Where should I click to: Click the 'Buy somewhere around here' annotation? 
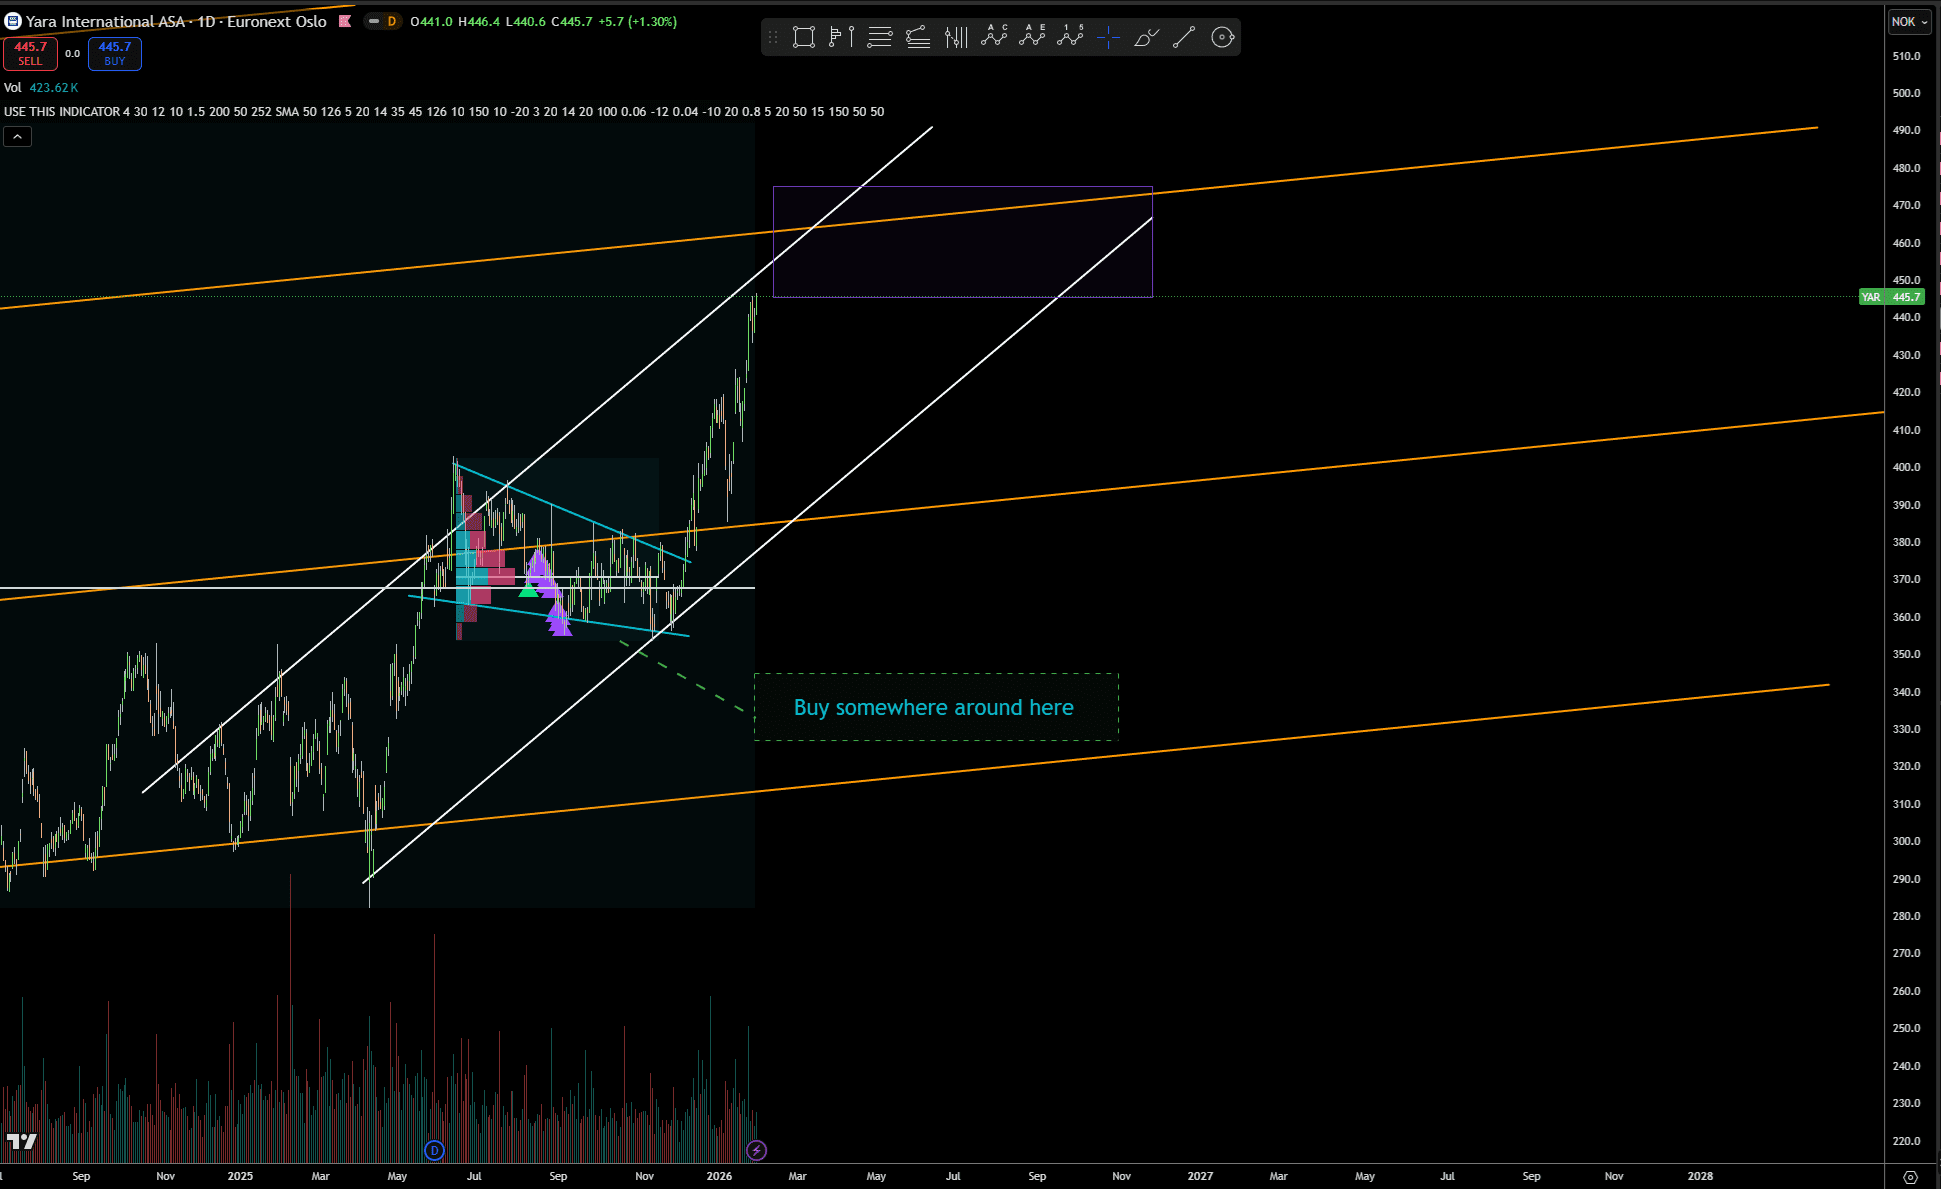click(934, 708)
